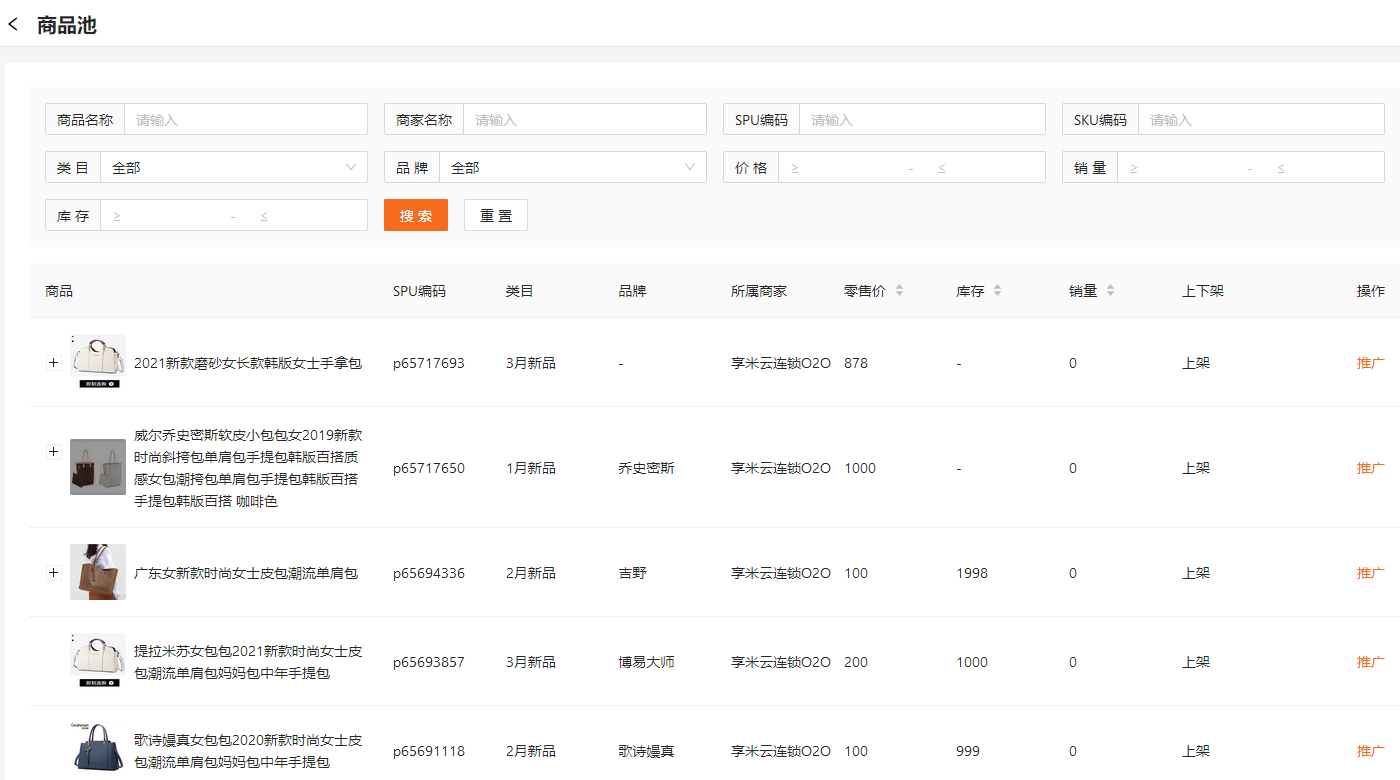The height and width of the screenshot is (780, 1400).
Task: Focus the 商品名称 input field
Action: click(245, 120)
